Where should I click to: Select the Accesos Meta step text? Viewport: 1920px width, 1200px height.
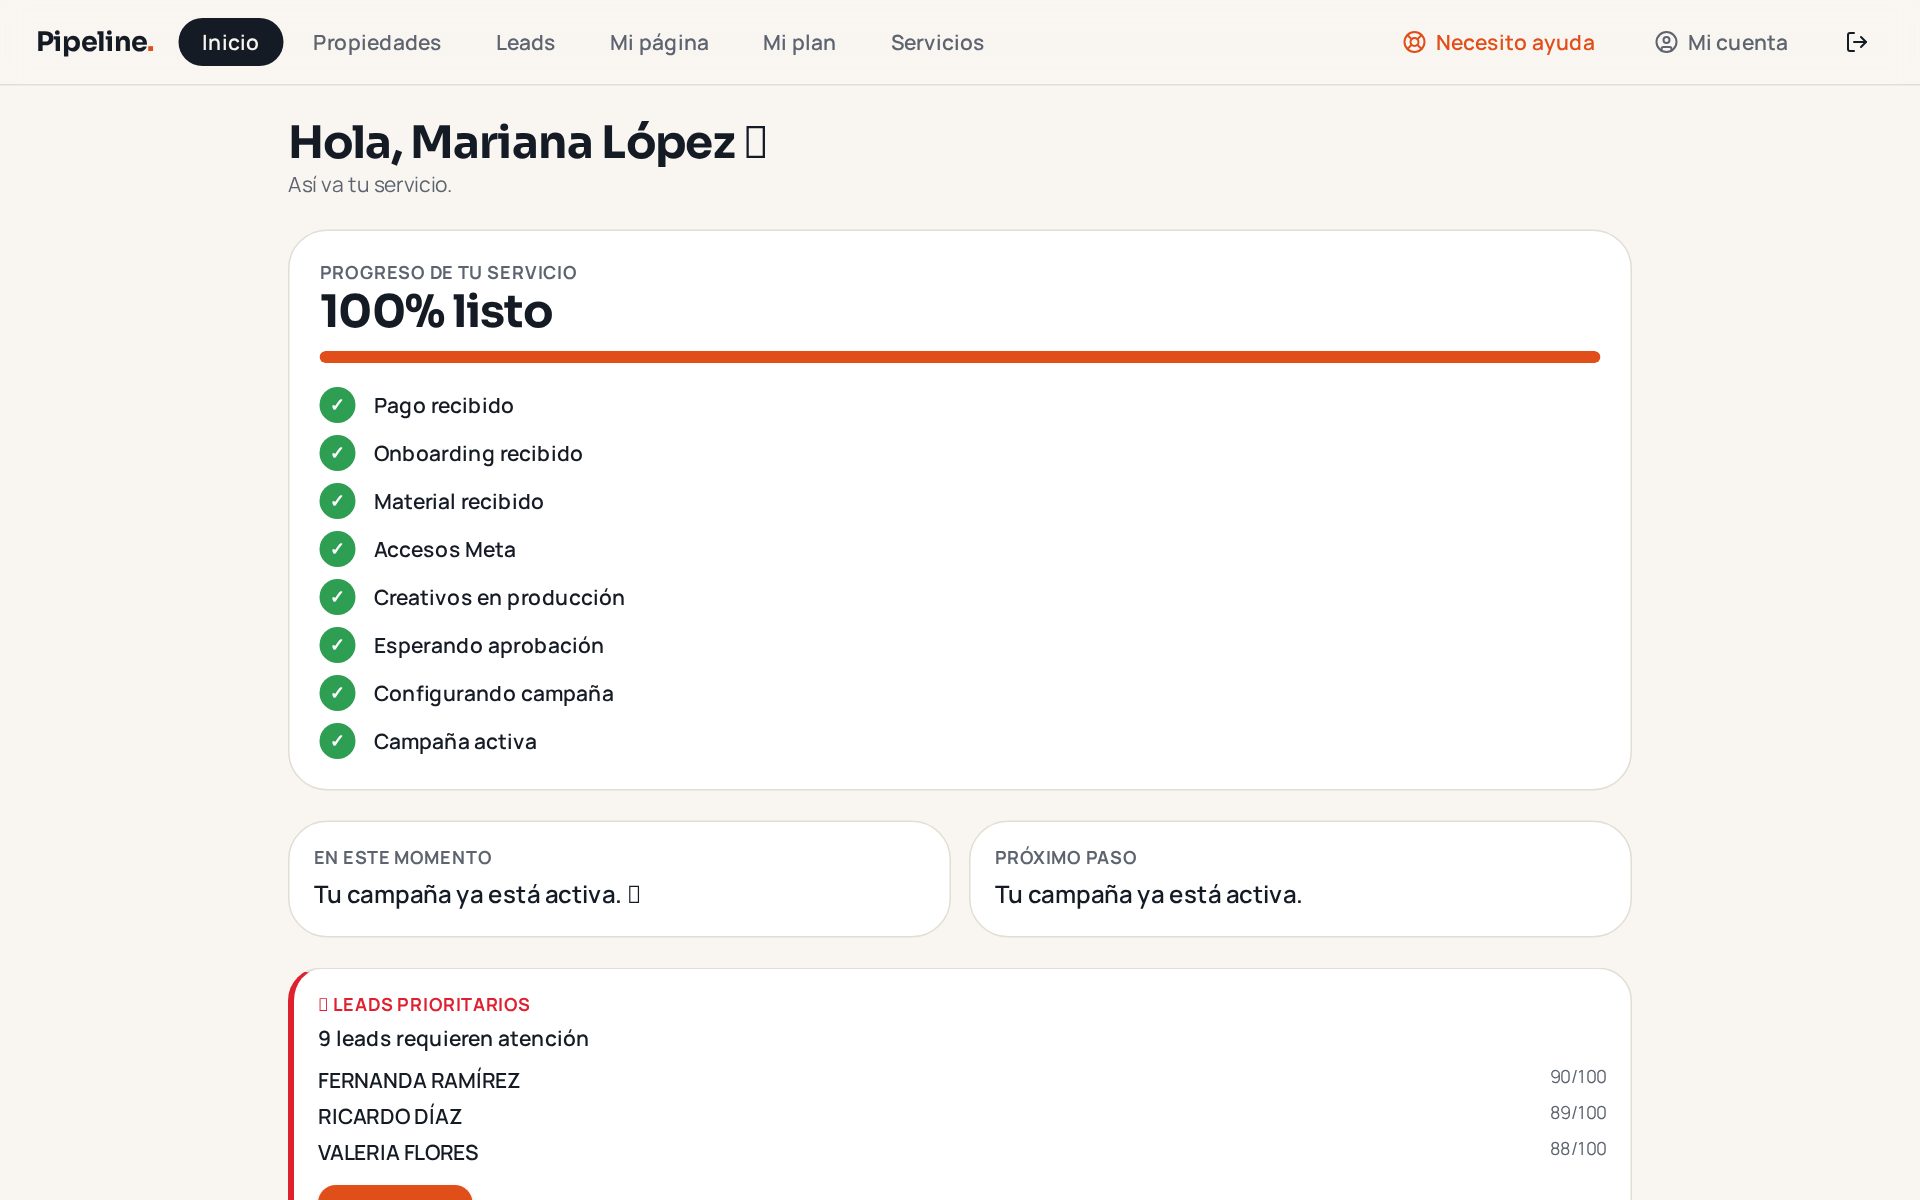pyautogui.click(x=444, y=549)
